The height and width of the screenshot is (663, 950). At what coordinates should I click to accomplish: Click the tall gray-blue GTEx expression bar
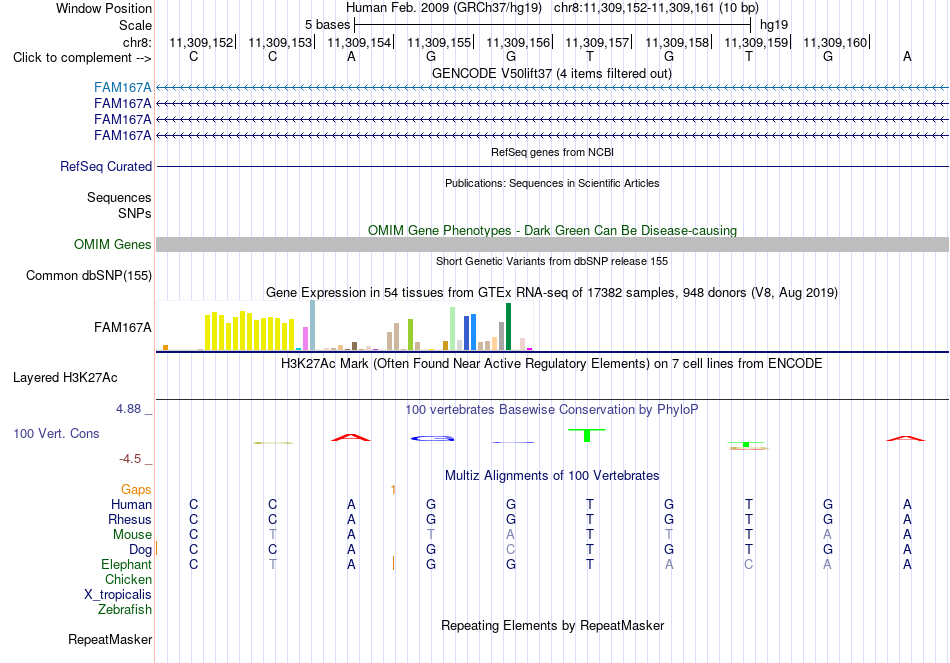[x=313, y=325]
